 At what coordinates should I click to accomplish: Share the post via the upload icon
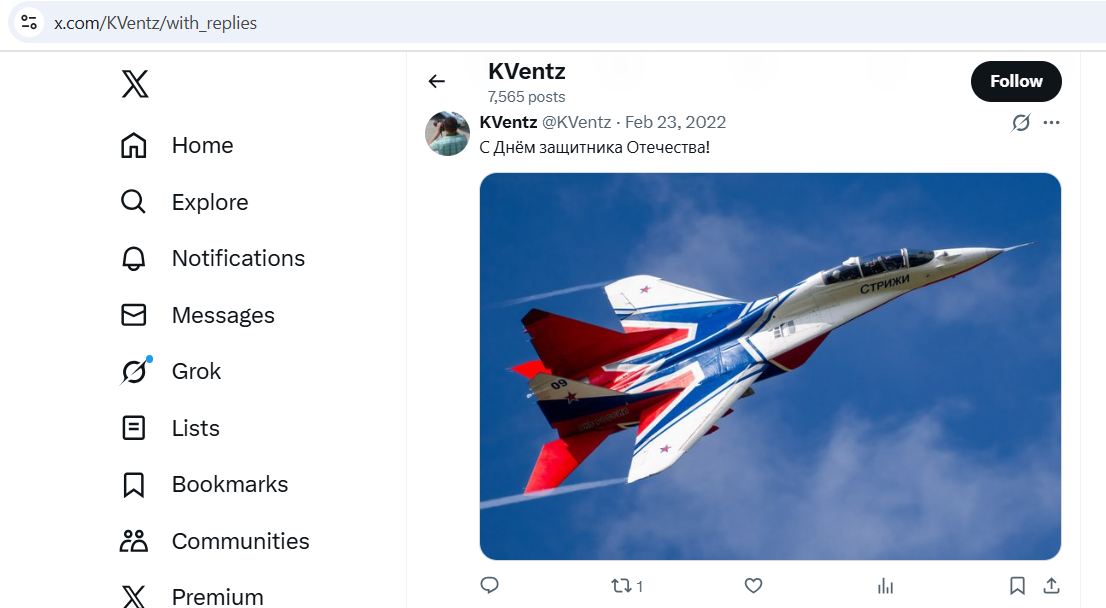pos(1051,585)
